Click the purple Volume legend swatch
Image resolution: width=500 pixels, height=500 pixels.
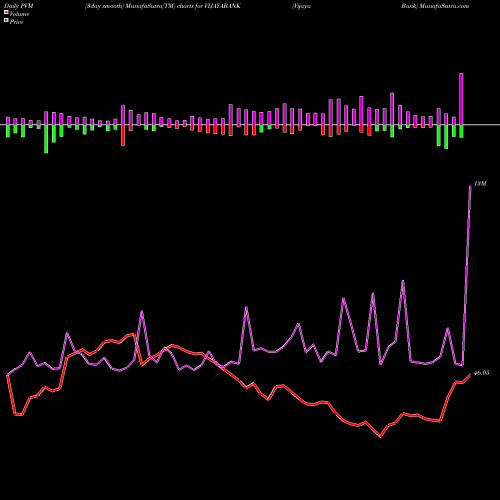pos(6,12)
